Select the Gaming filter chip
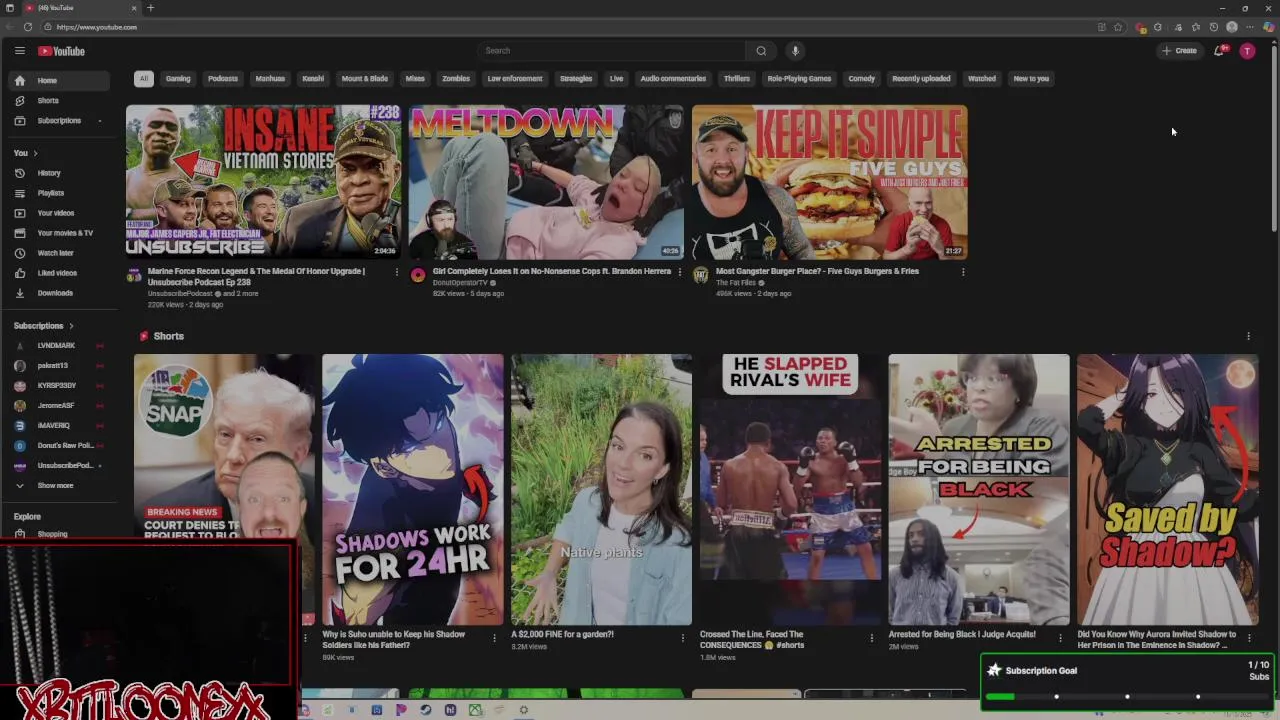Image resolution: width=1280 pixels, height=720 pixels. click(178, 78)
